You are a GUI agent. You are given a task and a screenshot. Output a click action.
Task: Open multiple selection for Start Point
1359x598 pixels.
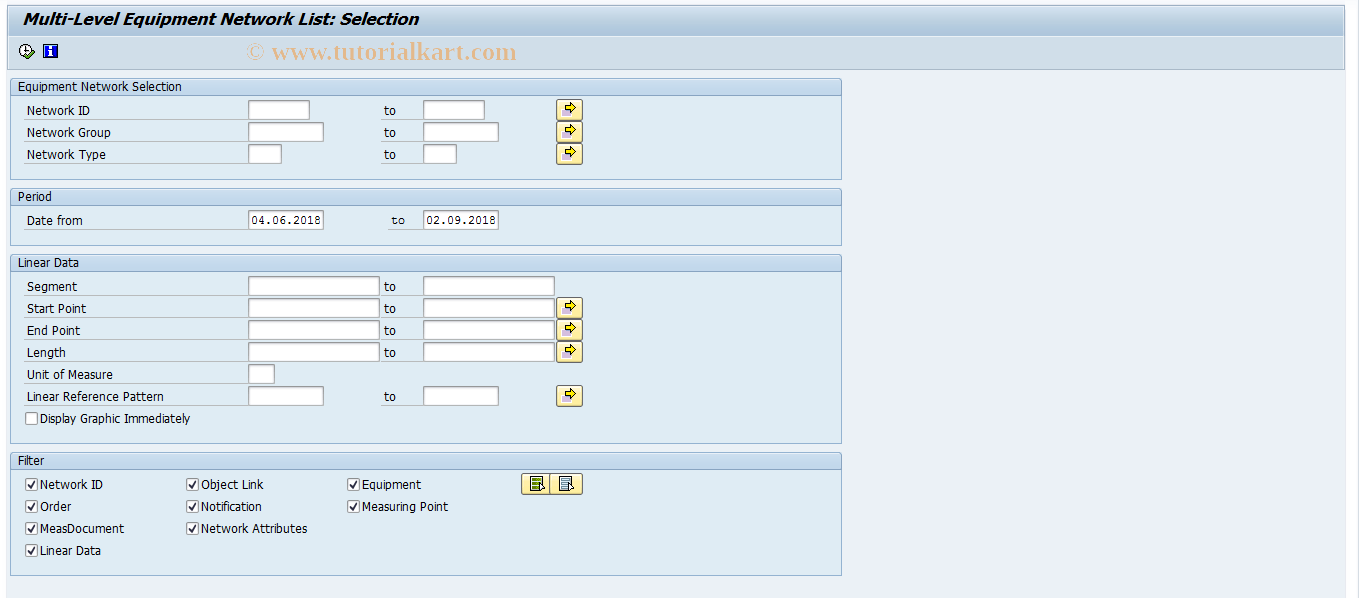(568, 307)
